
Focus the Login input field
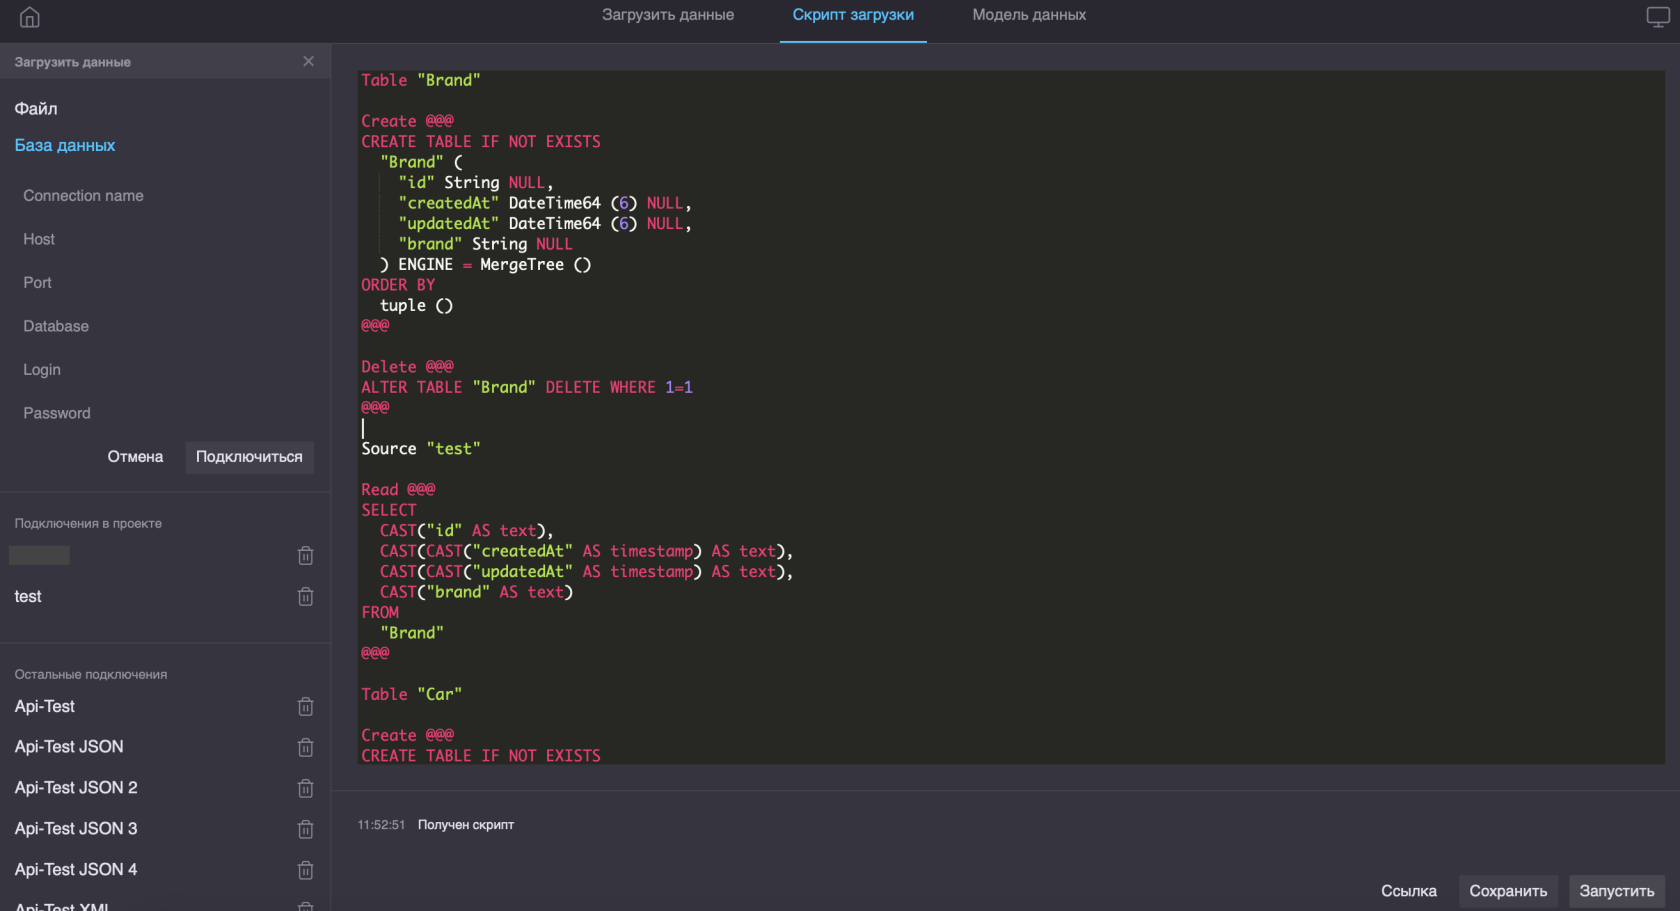[165, 370]
